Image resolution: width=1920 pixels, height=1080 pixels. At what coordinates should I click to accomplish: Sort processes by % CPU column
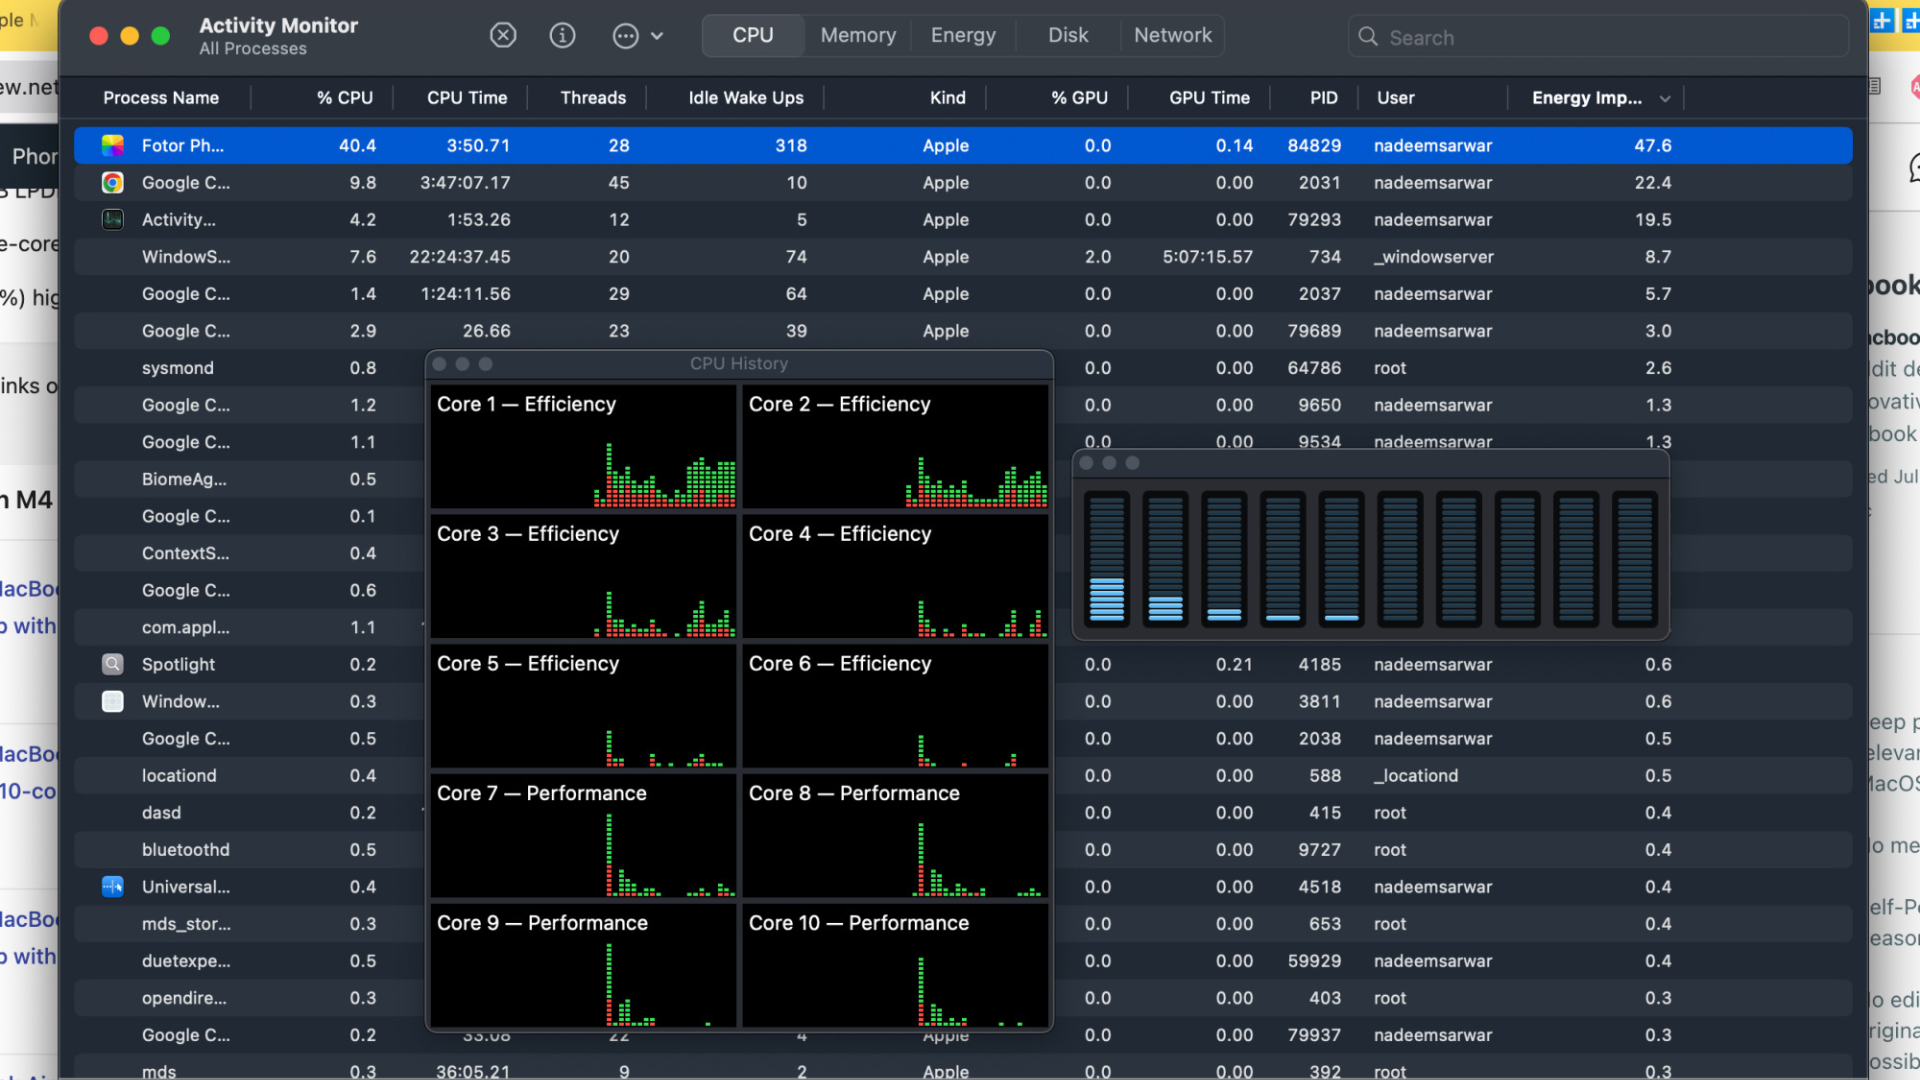344,98
